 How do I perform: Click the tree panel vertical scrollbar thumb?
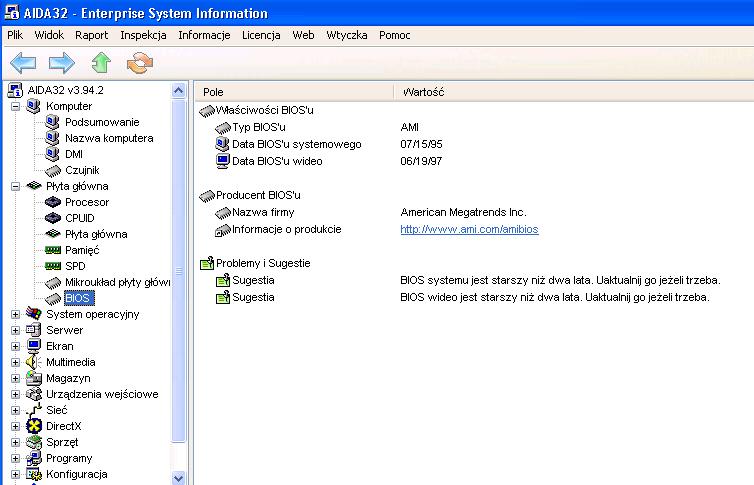[x=178, y=271]
